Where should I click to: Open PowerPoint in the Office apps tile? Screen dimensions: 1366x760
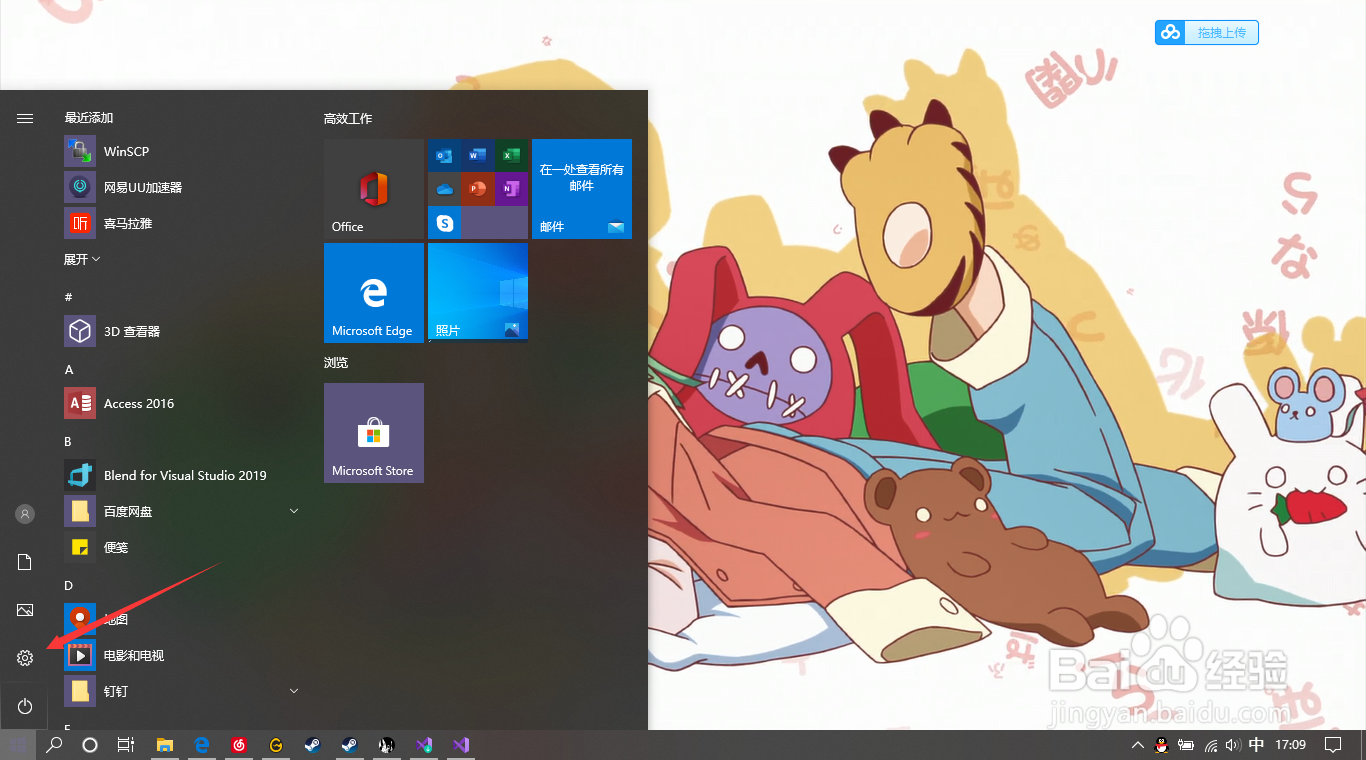478,188
